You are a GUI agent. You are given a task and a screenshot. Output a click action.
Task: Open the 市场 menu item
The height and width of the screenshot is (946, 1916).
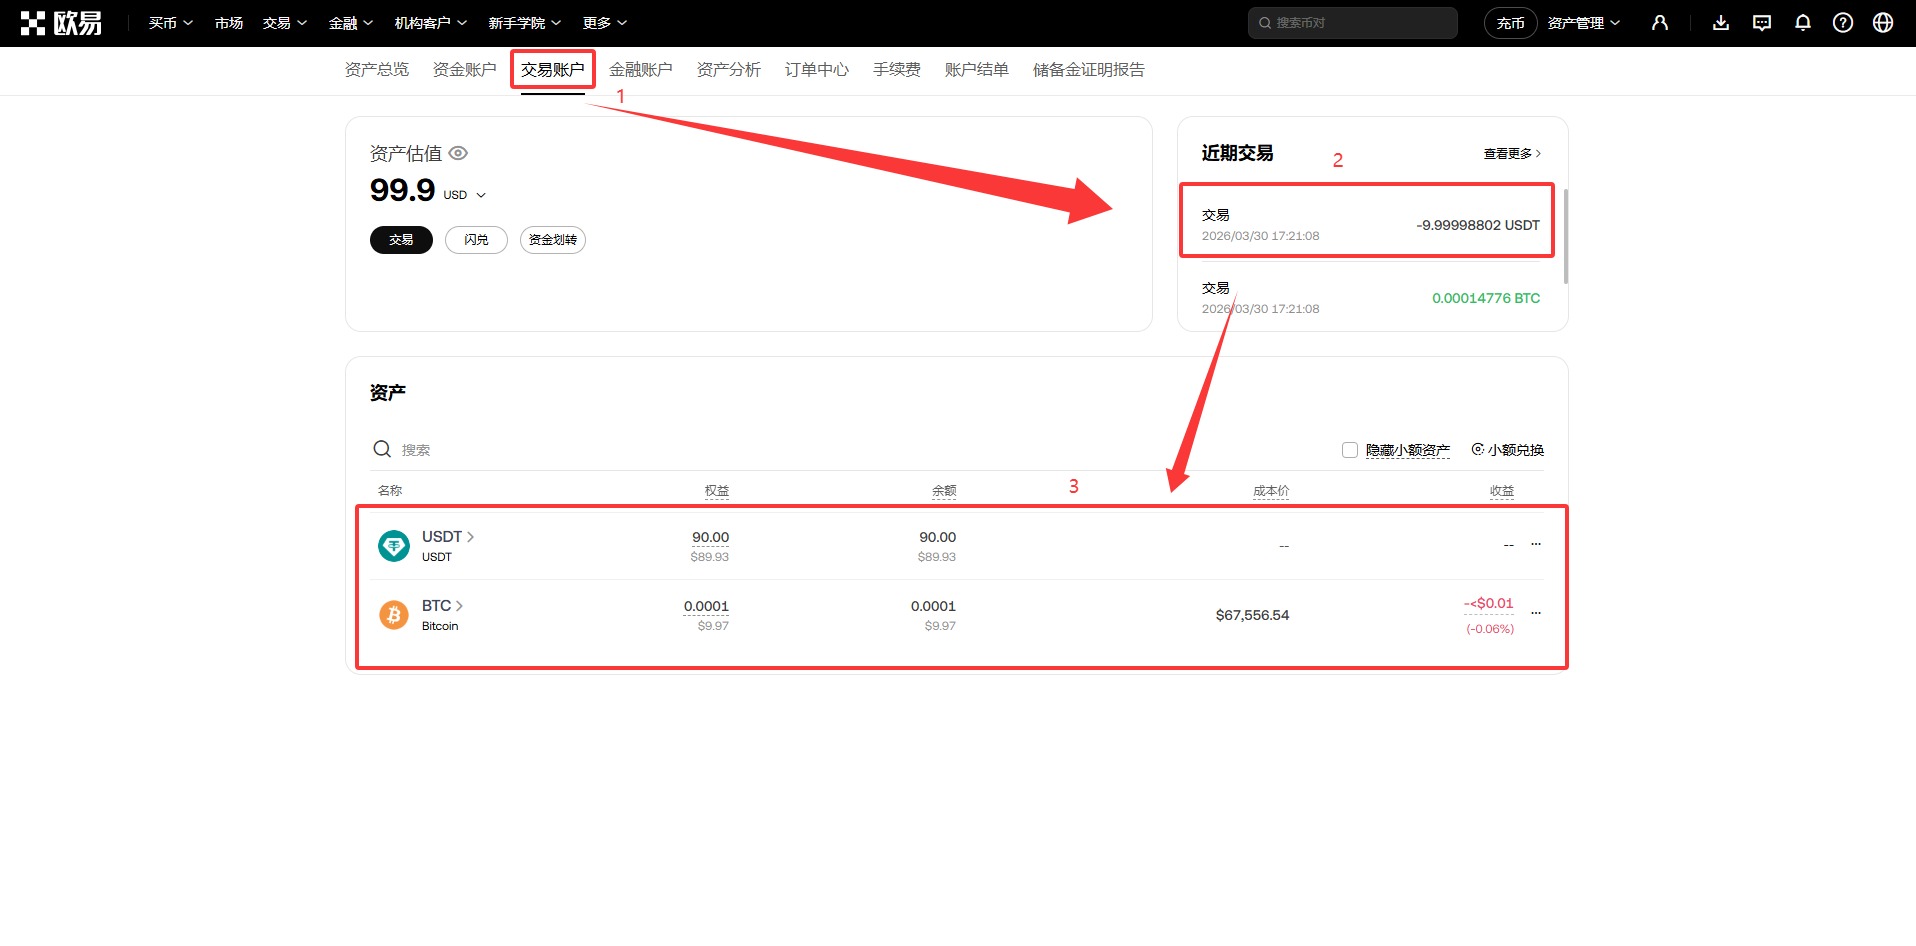tap(229, 23)
